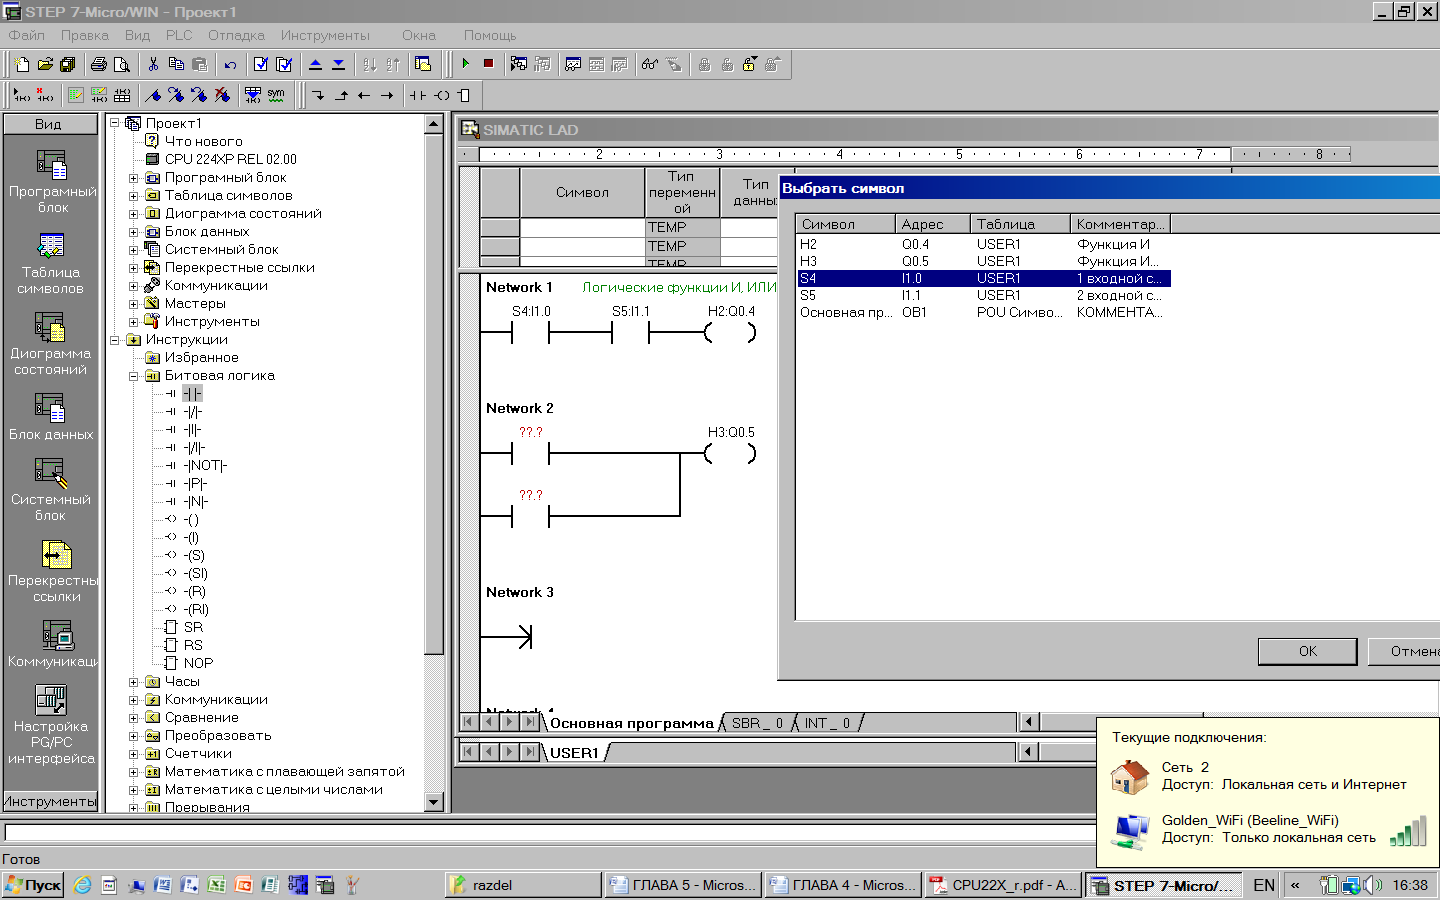
Task: Open the razdel taskbar button
Action: pos(523,885)
